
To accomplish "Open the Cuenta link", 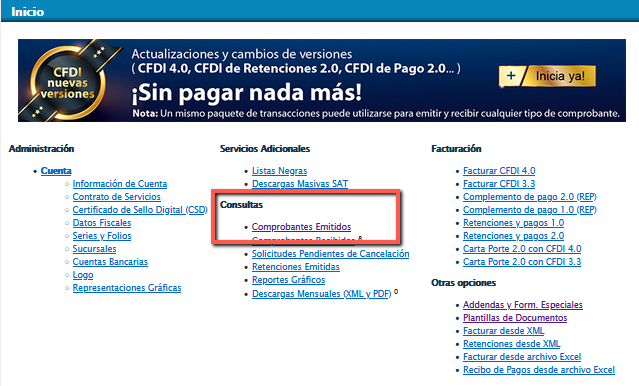I will [56, 171].
